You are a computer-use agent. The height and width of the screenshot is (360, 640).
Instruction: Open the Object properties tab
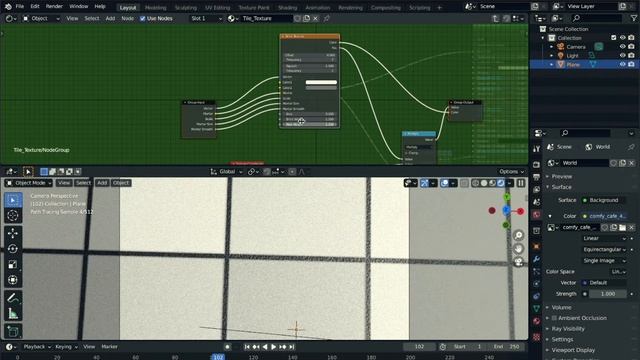[x=536, y=247]
